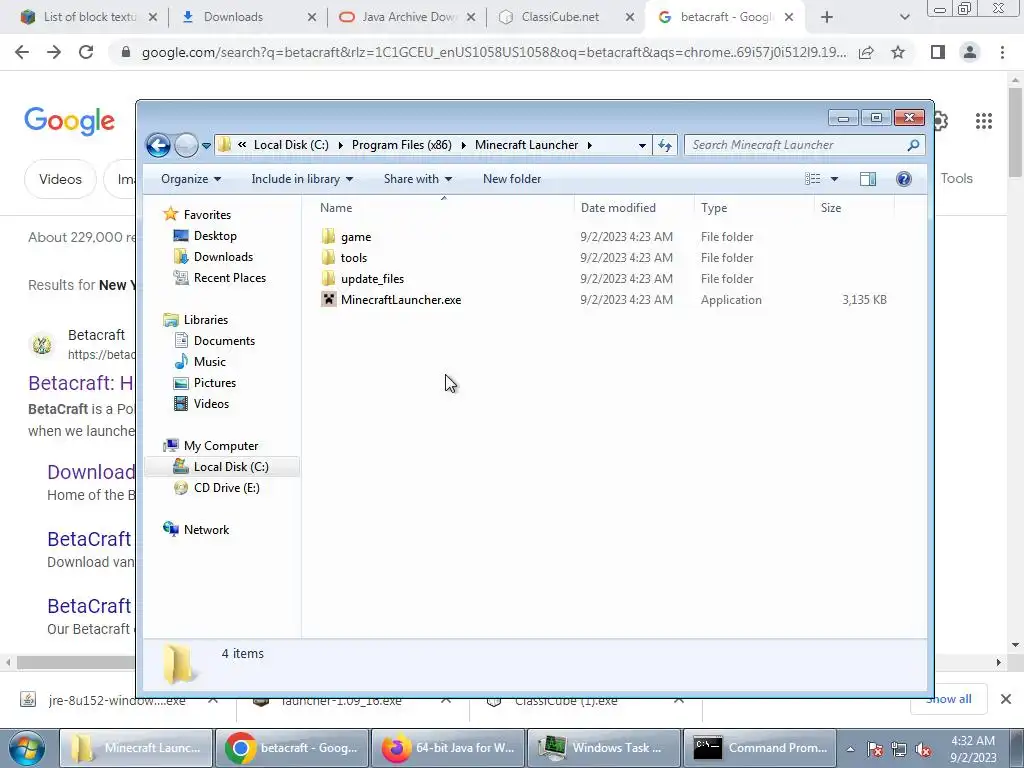
Task: Select MinecraftLauncher.exe creeper icon
Action: pos(328,300)
